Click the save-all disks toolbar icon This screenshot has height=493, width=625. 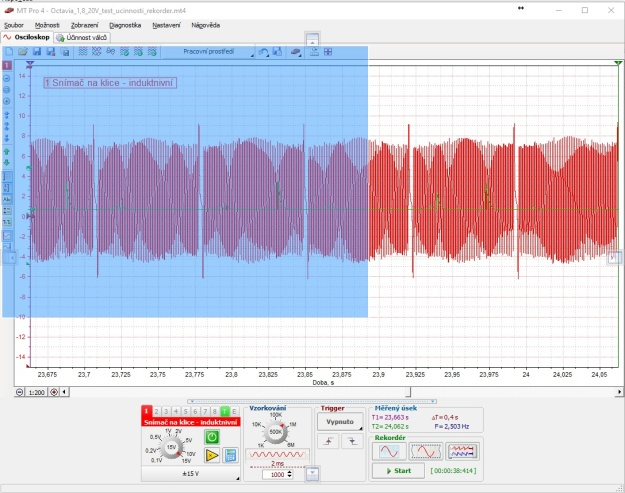point(65,52)
